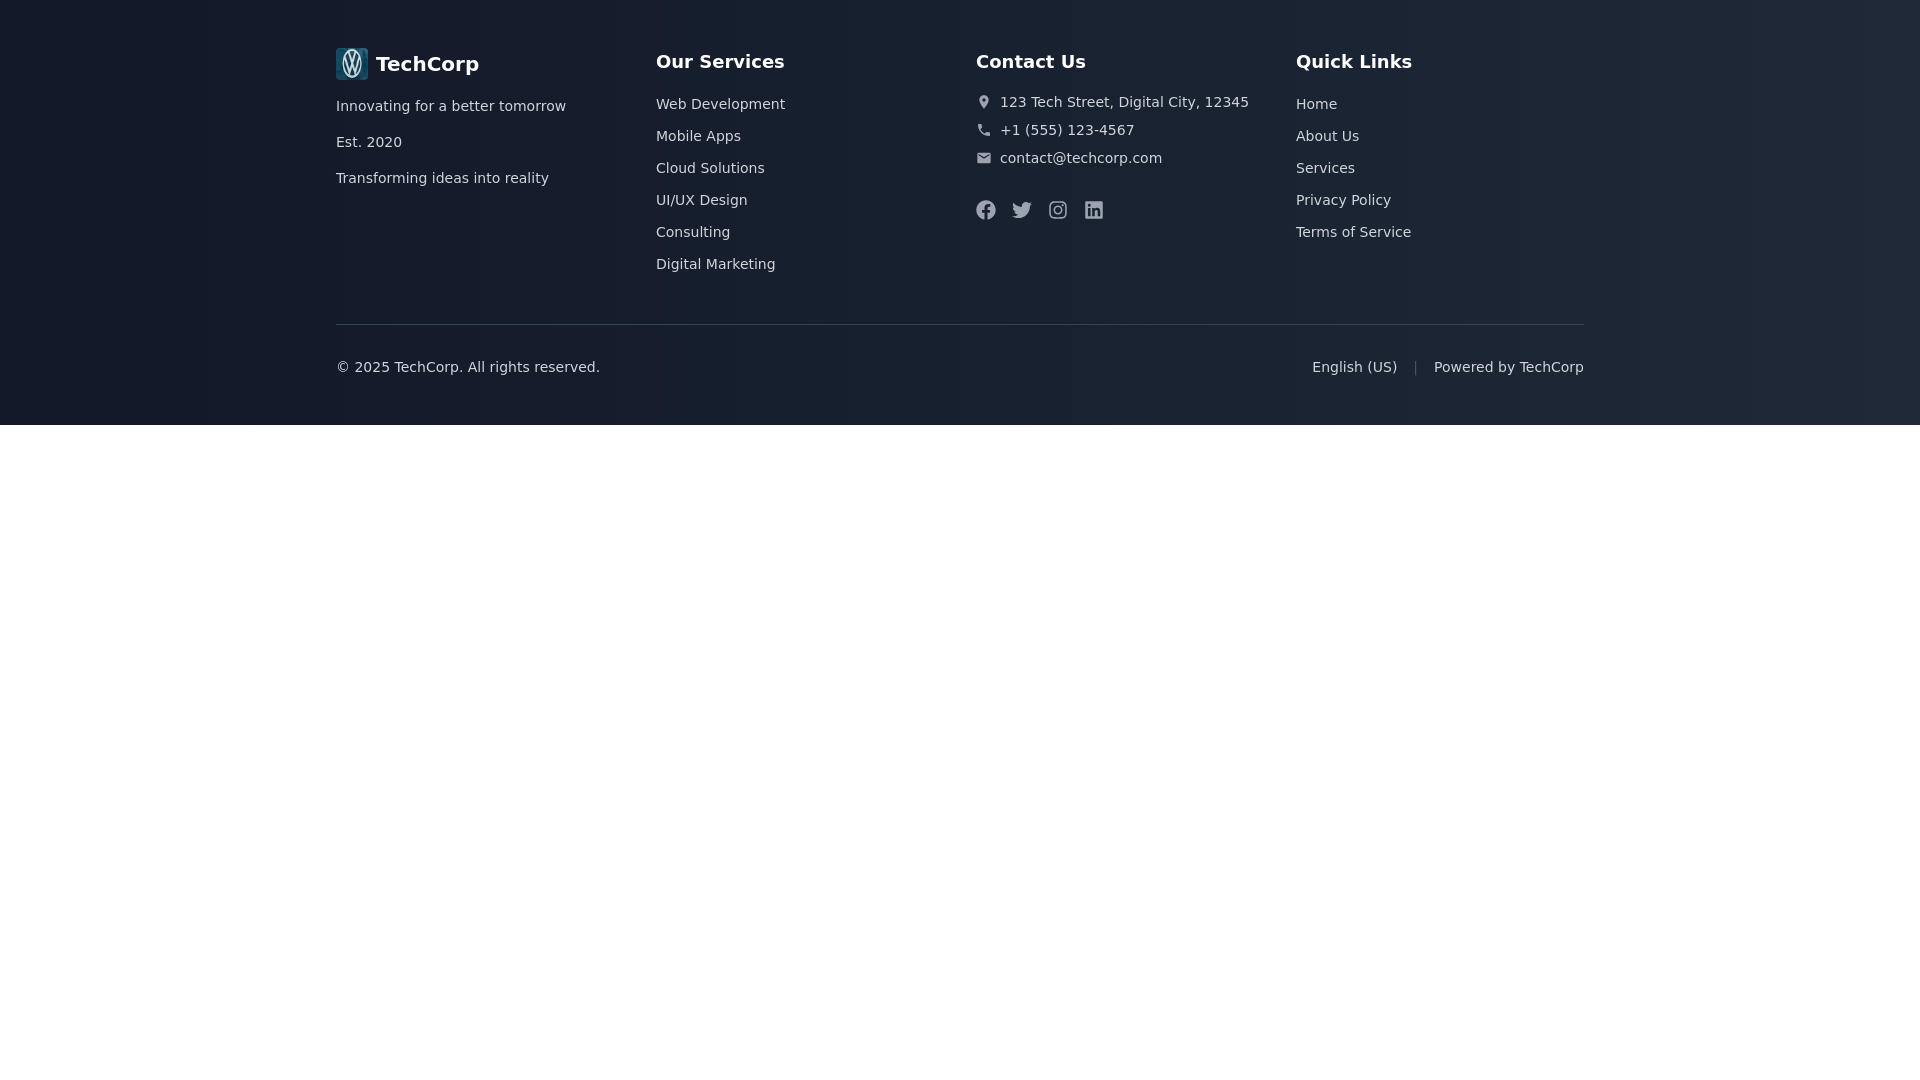
Task: Select the Consulting service link
Action: click(x=693, y=232)
